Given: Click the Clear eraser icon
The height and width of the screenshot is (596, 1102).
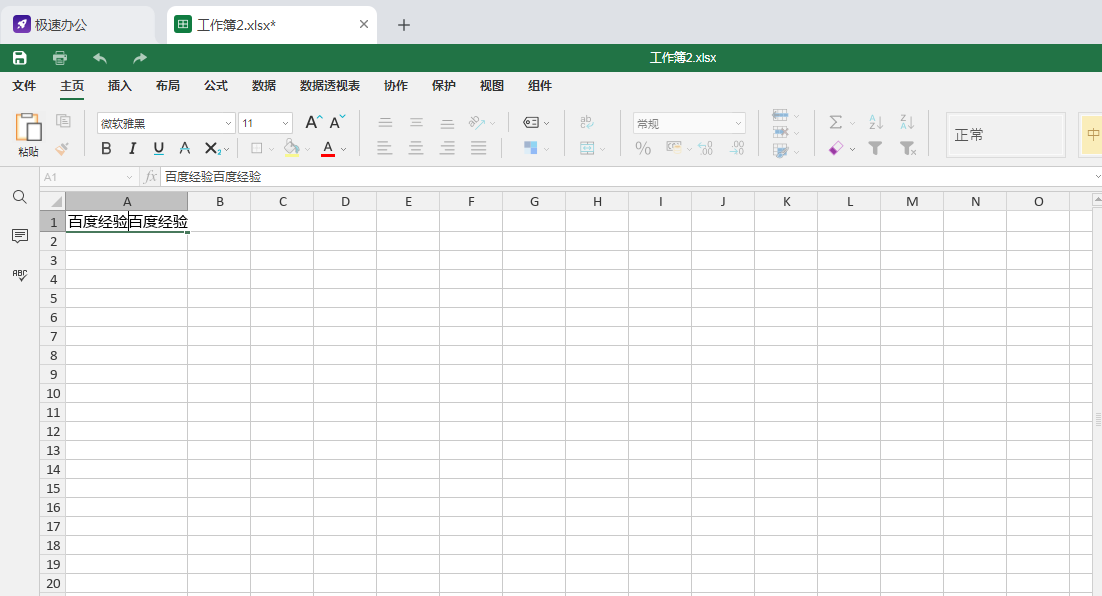Looking at the screenshot, I should pos(836,148).
